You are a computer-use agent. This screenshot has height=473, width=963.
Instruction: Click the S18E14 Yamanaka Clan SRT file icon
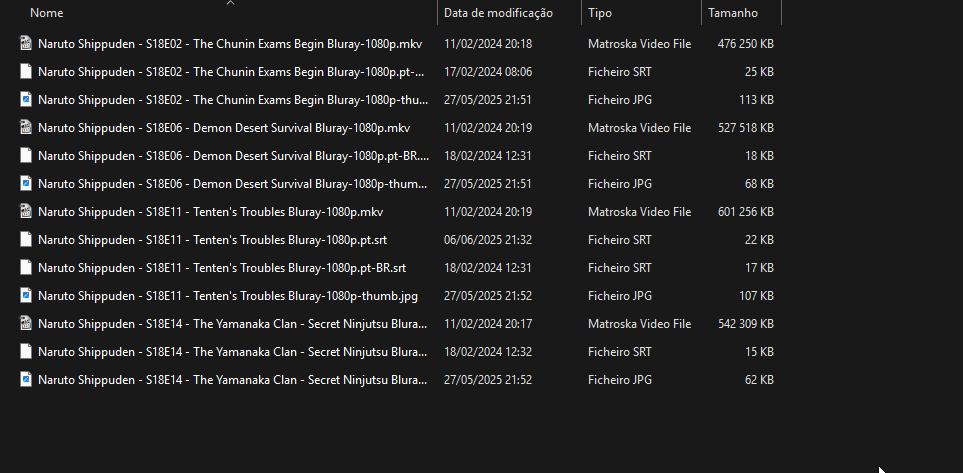26,351
